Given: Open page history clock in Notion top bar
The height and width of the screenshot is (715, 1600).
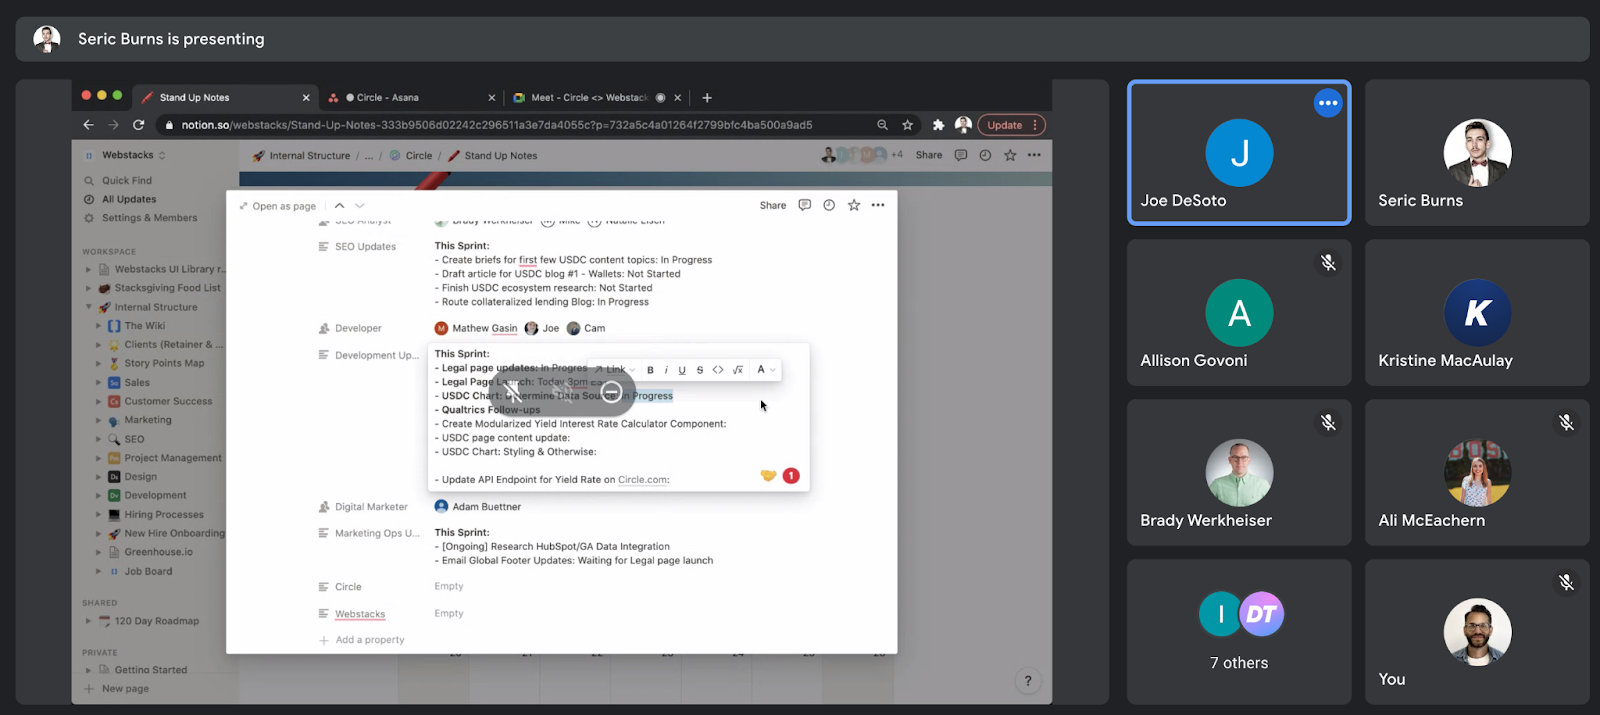Looking at the screenshot, I should pos(985,155).
